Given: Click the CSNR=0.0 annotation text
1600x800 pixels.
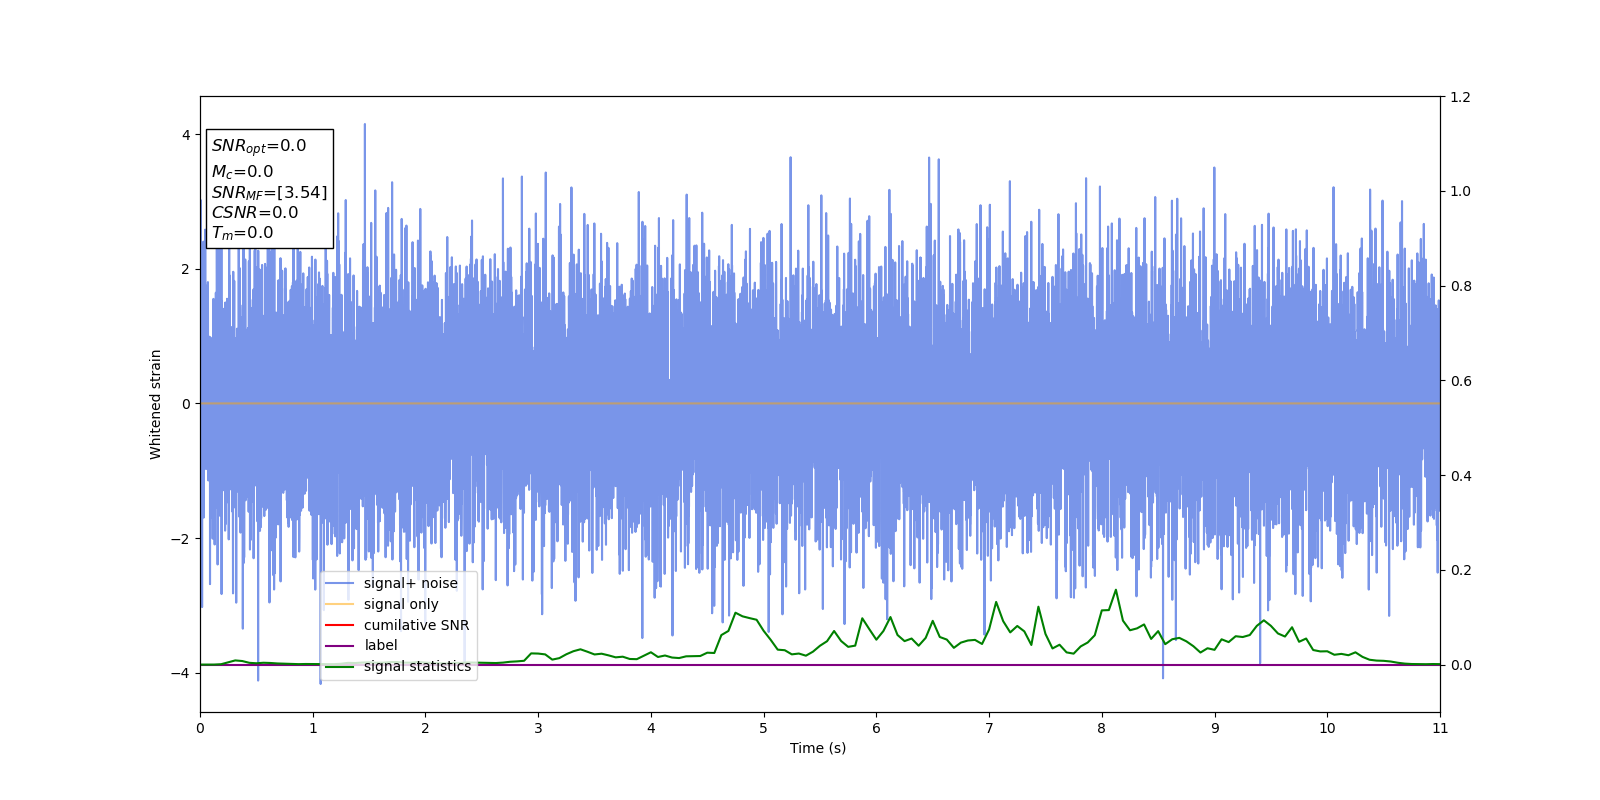Looking at the screenshot, I should pos(254,212).
